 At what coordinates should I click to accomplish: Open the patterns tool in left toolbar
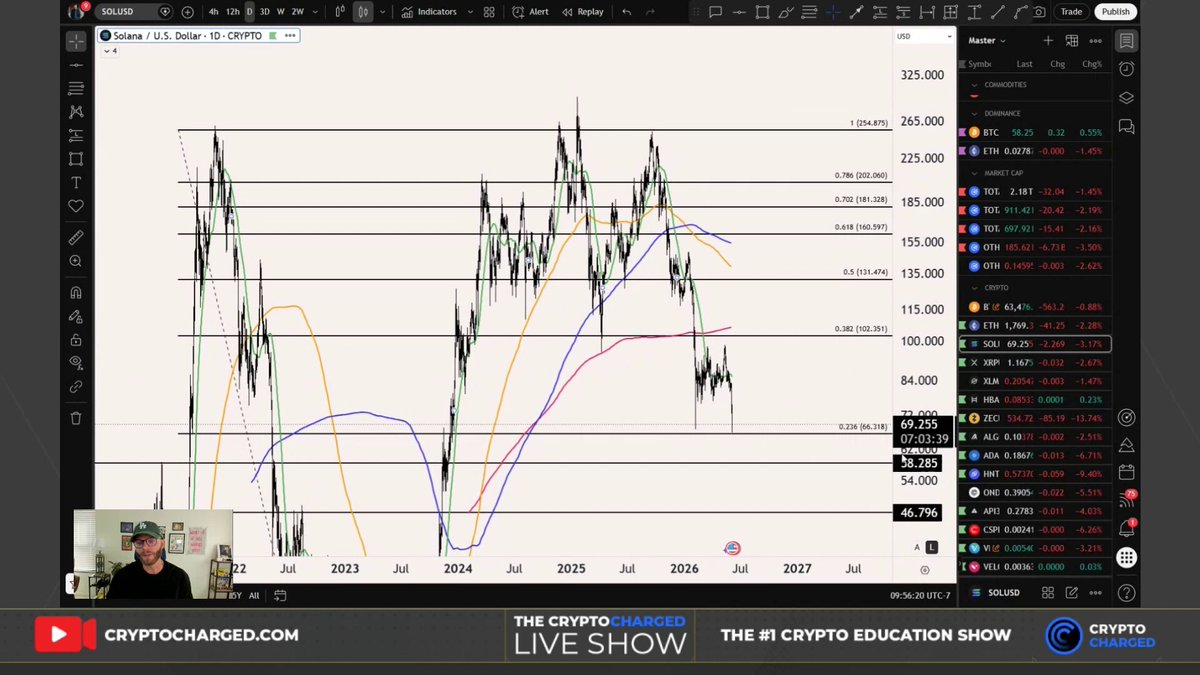pos(76,112)
